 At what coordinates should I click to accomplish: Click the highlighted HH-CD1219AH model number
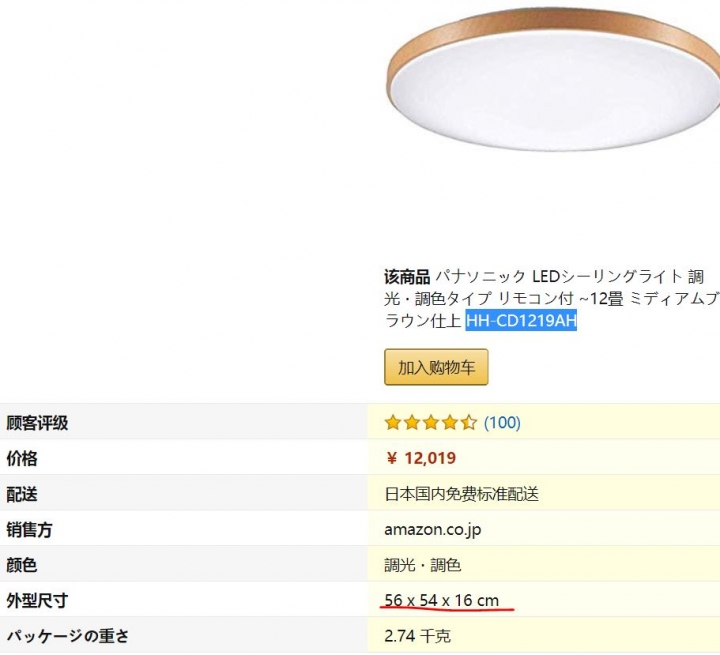tap(521, 321)
